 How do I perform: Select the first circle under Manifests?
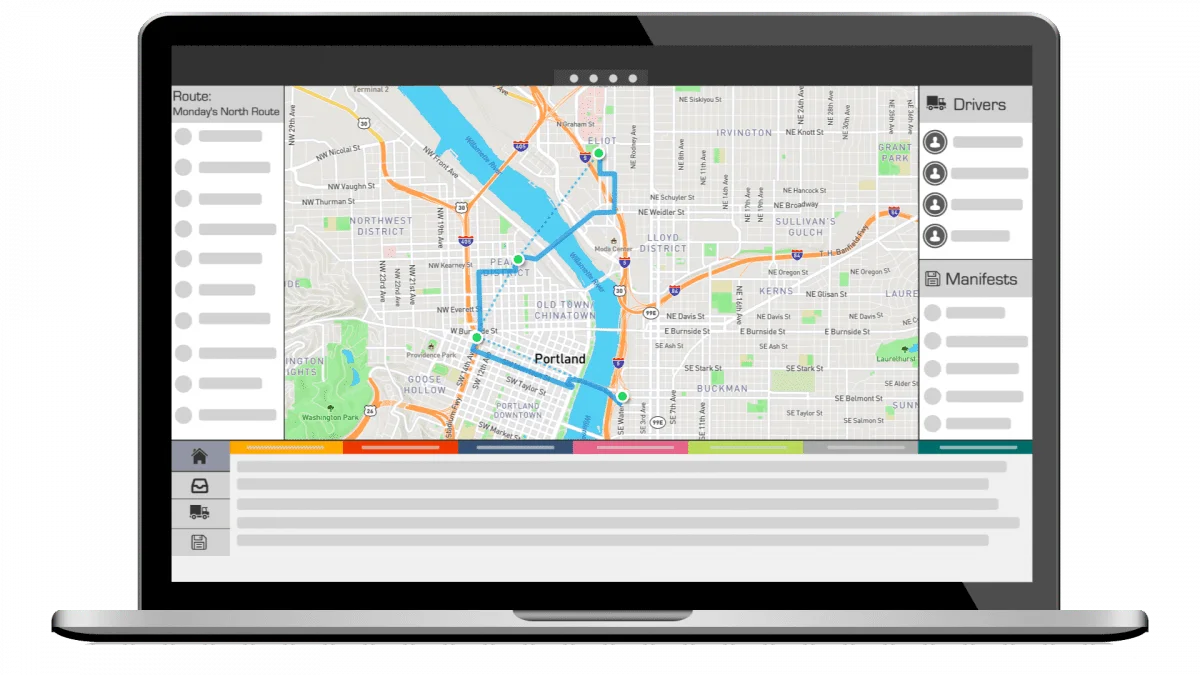(x=933, y=313)
